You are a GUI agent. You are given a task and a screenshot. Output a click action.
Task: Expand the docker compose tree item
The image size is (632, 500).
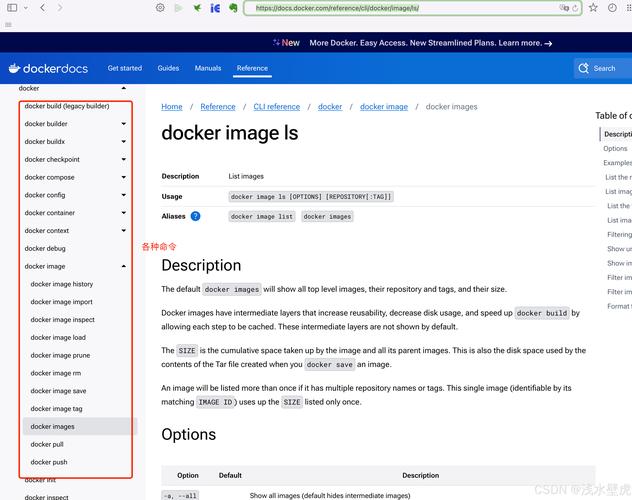point(124,177)
